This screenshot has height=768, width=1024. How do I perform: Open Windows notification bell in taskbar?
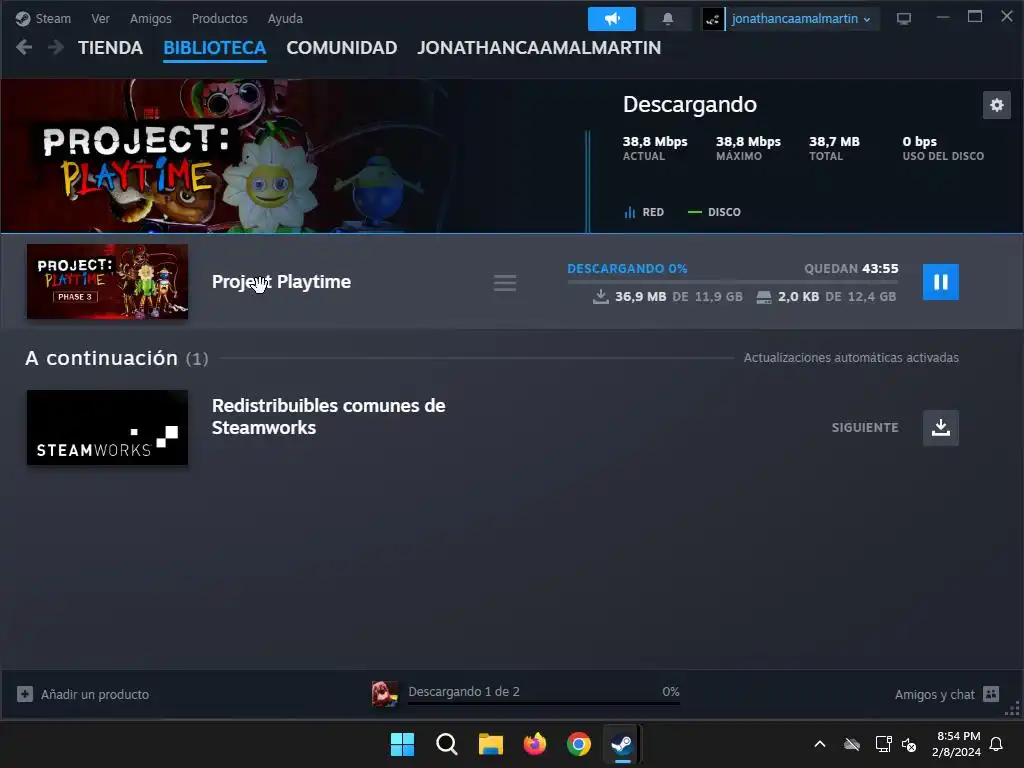tap(997, 744)
